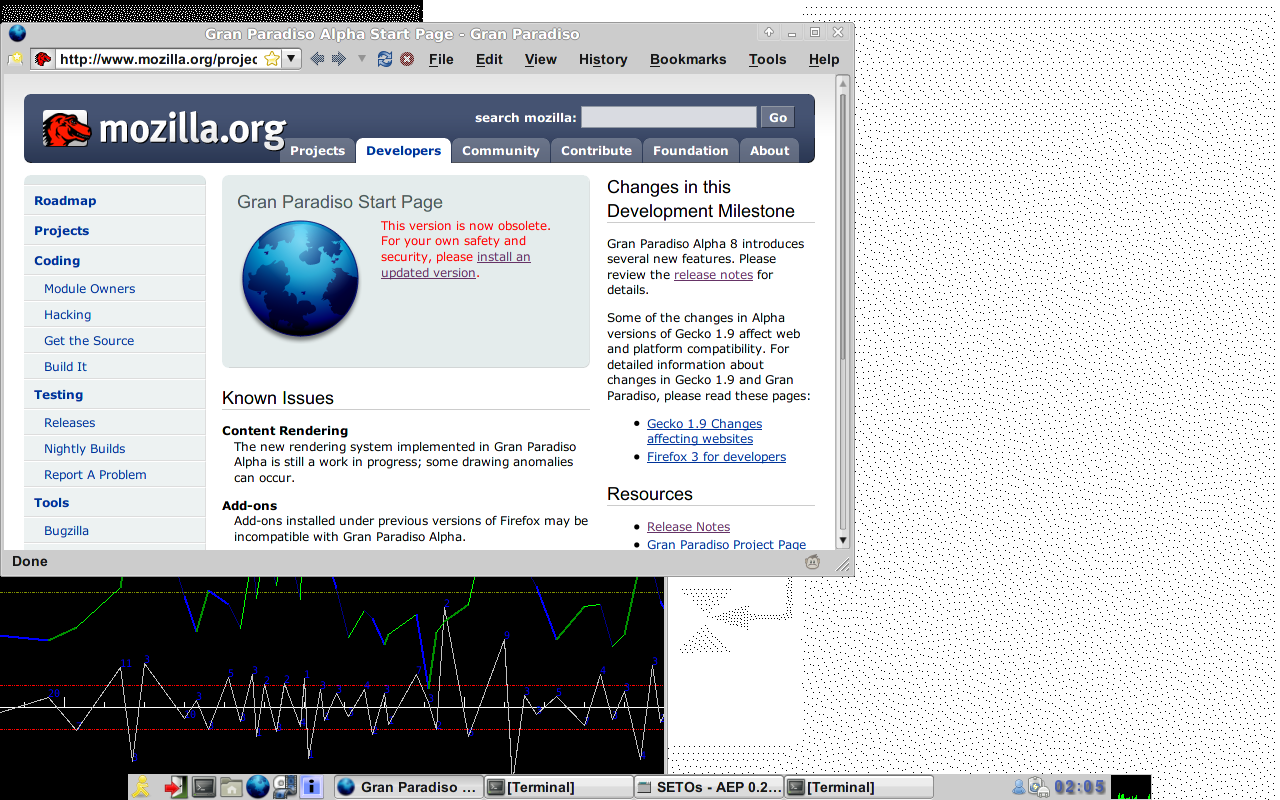Open the Edit menu

[x=489, y=59]
